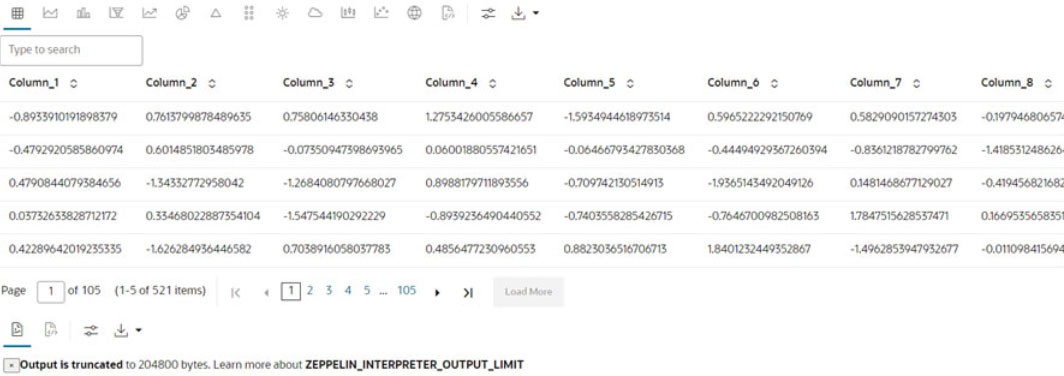Image resolution: width=1064 pixels, height=376 pixels.
Task: Go to previous page arrow
Action: pos(267,293)
